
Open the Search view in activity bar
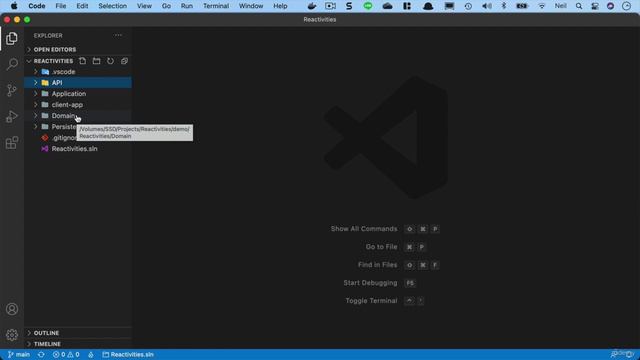pyautogui.click(x=12, y=64)
